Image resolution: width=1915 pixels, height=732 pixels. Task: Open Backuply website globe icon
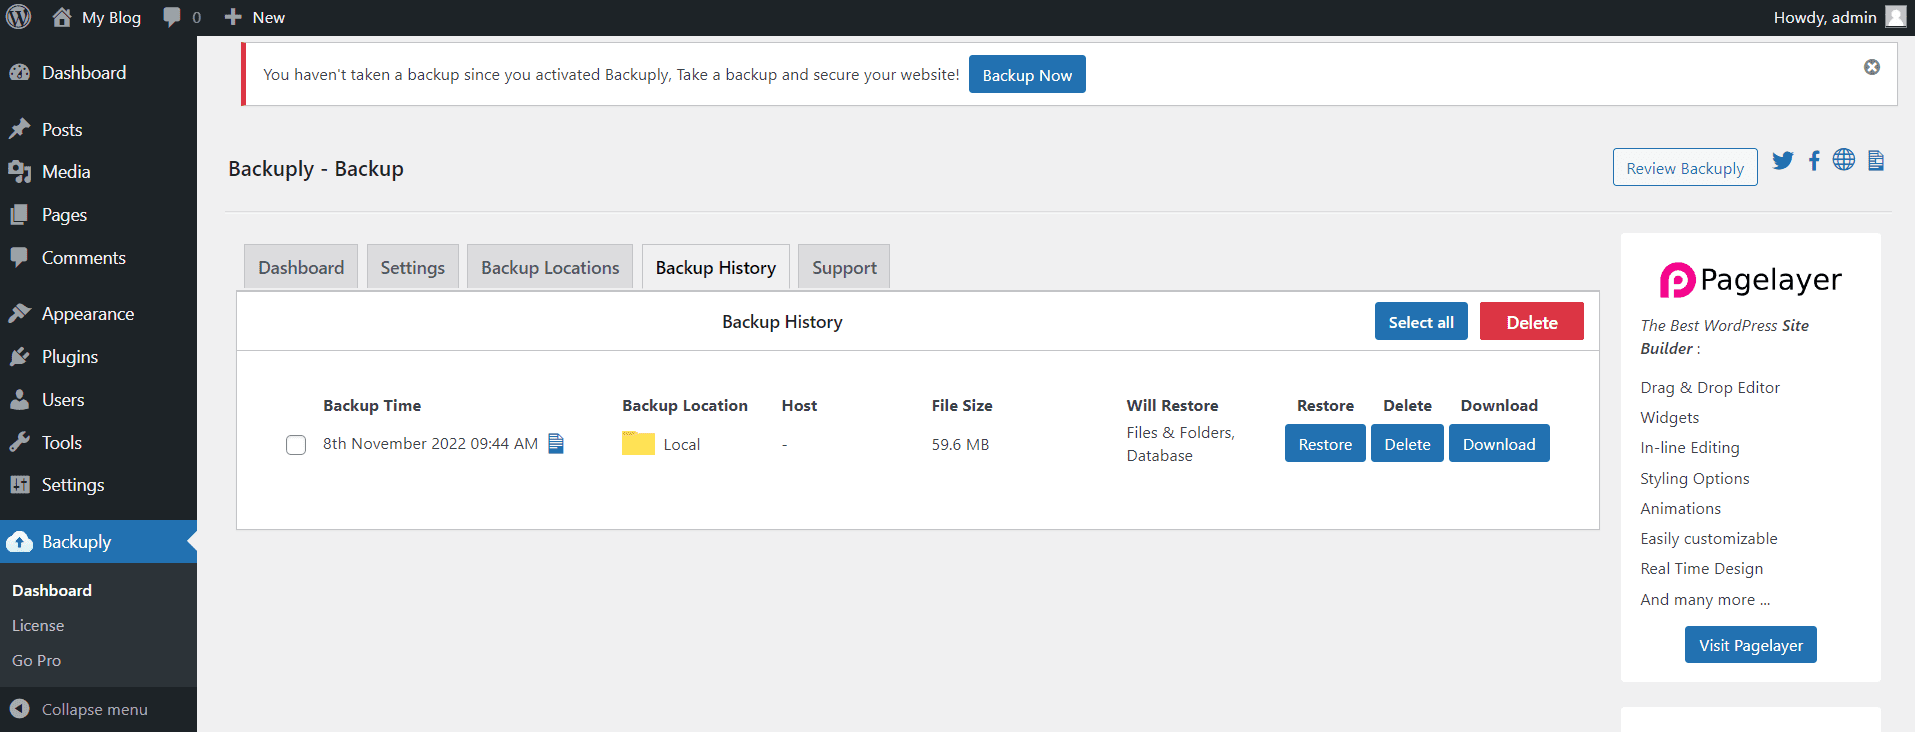tap(1844, 159)
